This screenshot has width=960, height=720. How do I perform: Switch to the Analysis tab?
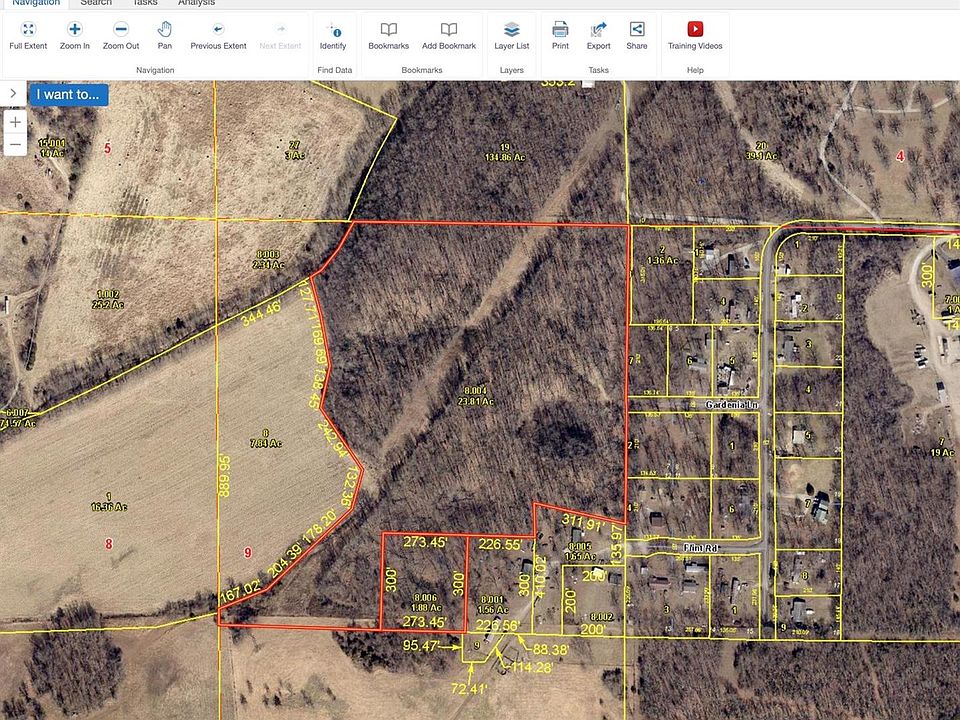tap(197, 3)
